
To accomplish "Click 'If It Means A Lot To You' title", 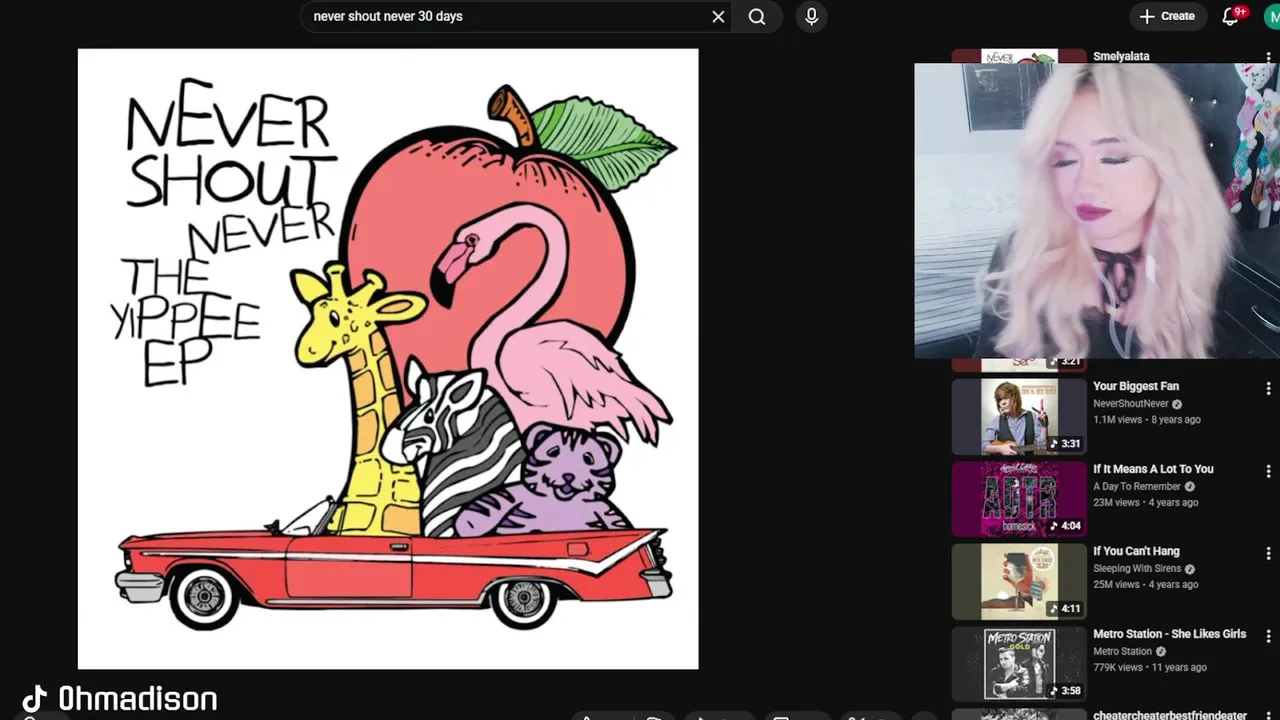I will pos(1153,469).
